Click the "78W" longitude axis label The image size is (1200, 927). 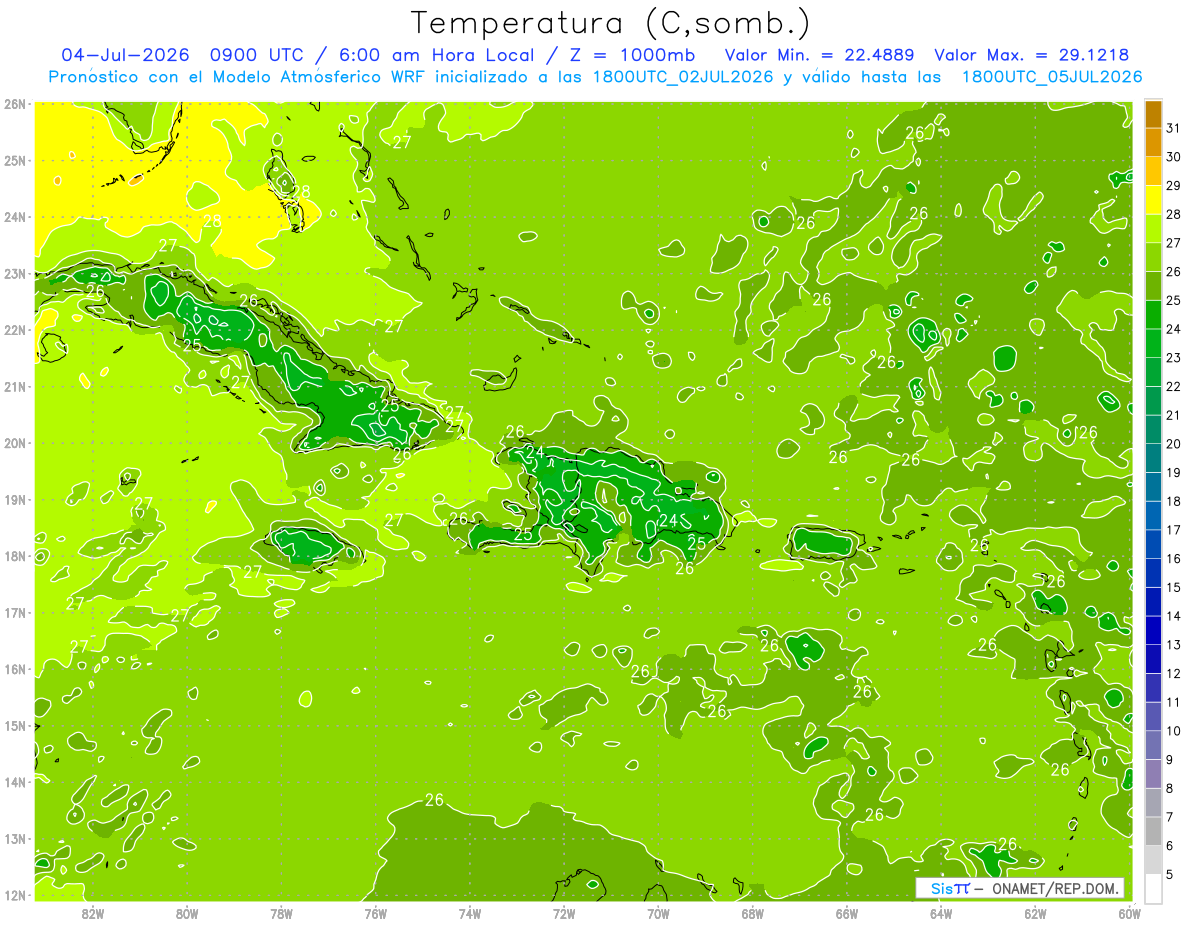[281, 914]
